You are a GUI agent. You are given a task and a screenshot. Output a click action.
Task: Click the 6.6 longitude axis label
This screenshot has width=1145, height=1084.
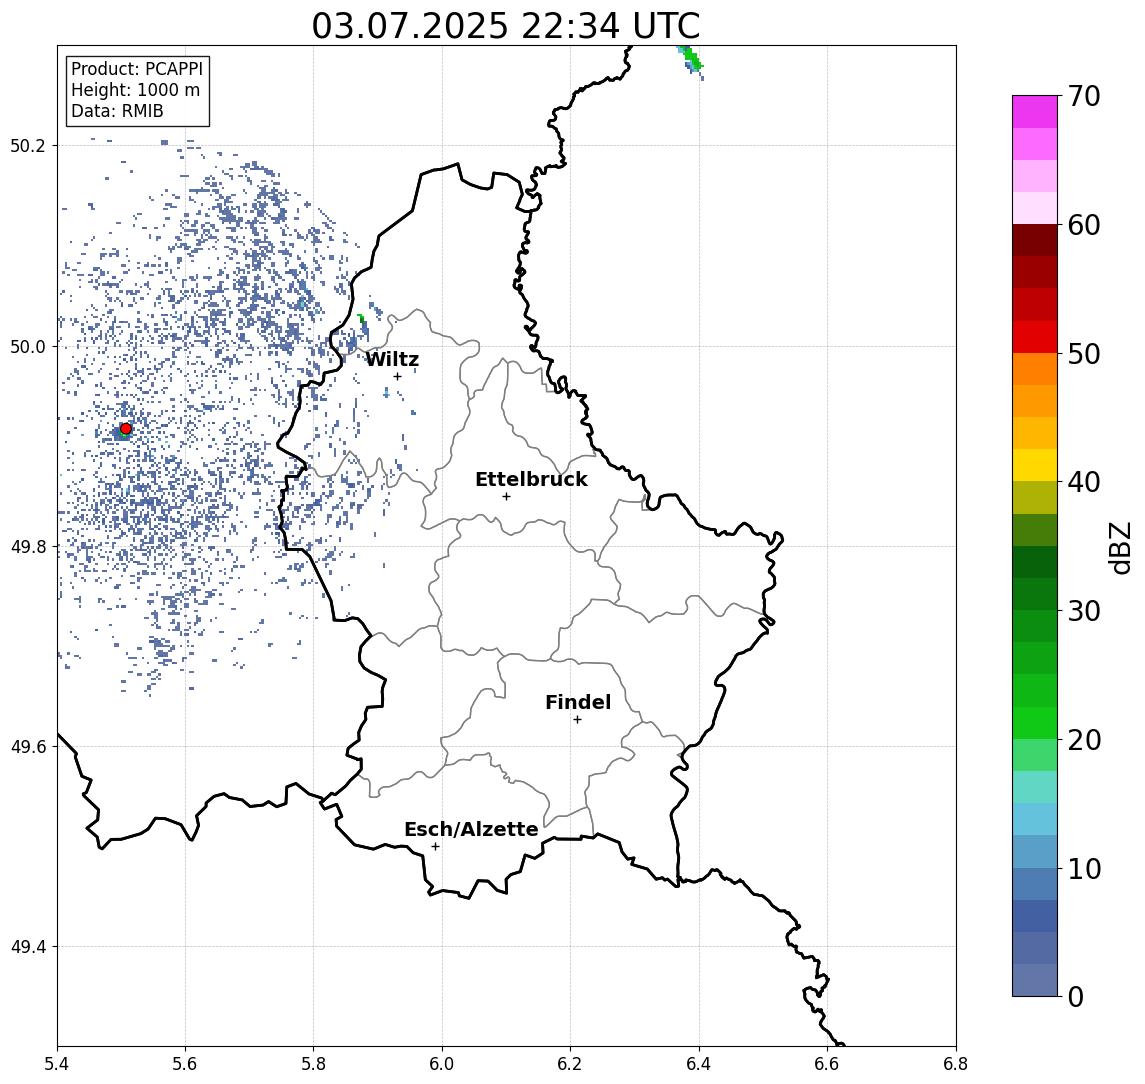pos(828,1064)
